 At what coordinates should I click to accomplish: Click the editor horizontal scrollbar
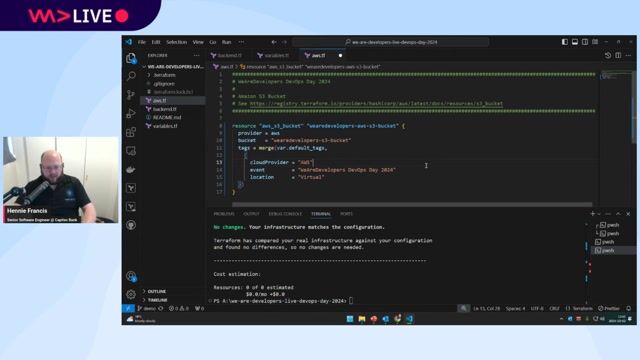tap(412, 204)
